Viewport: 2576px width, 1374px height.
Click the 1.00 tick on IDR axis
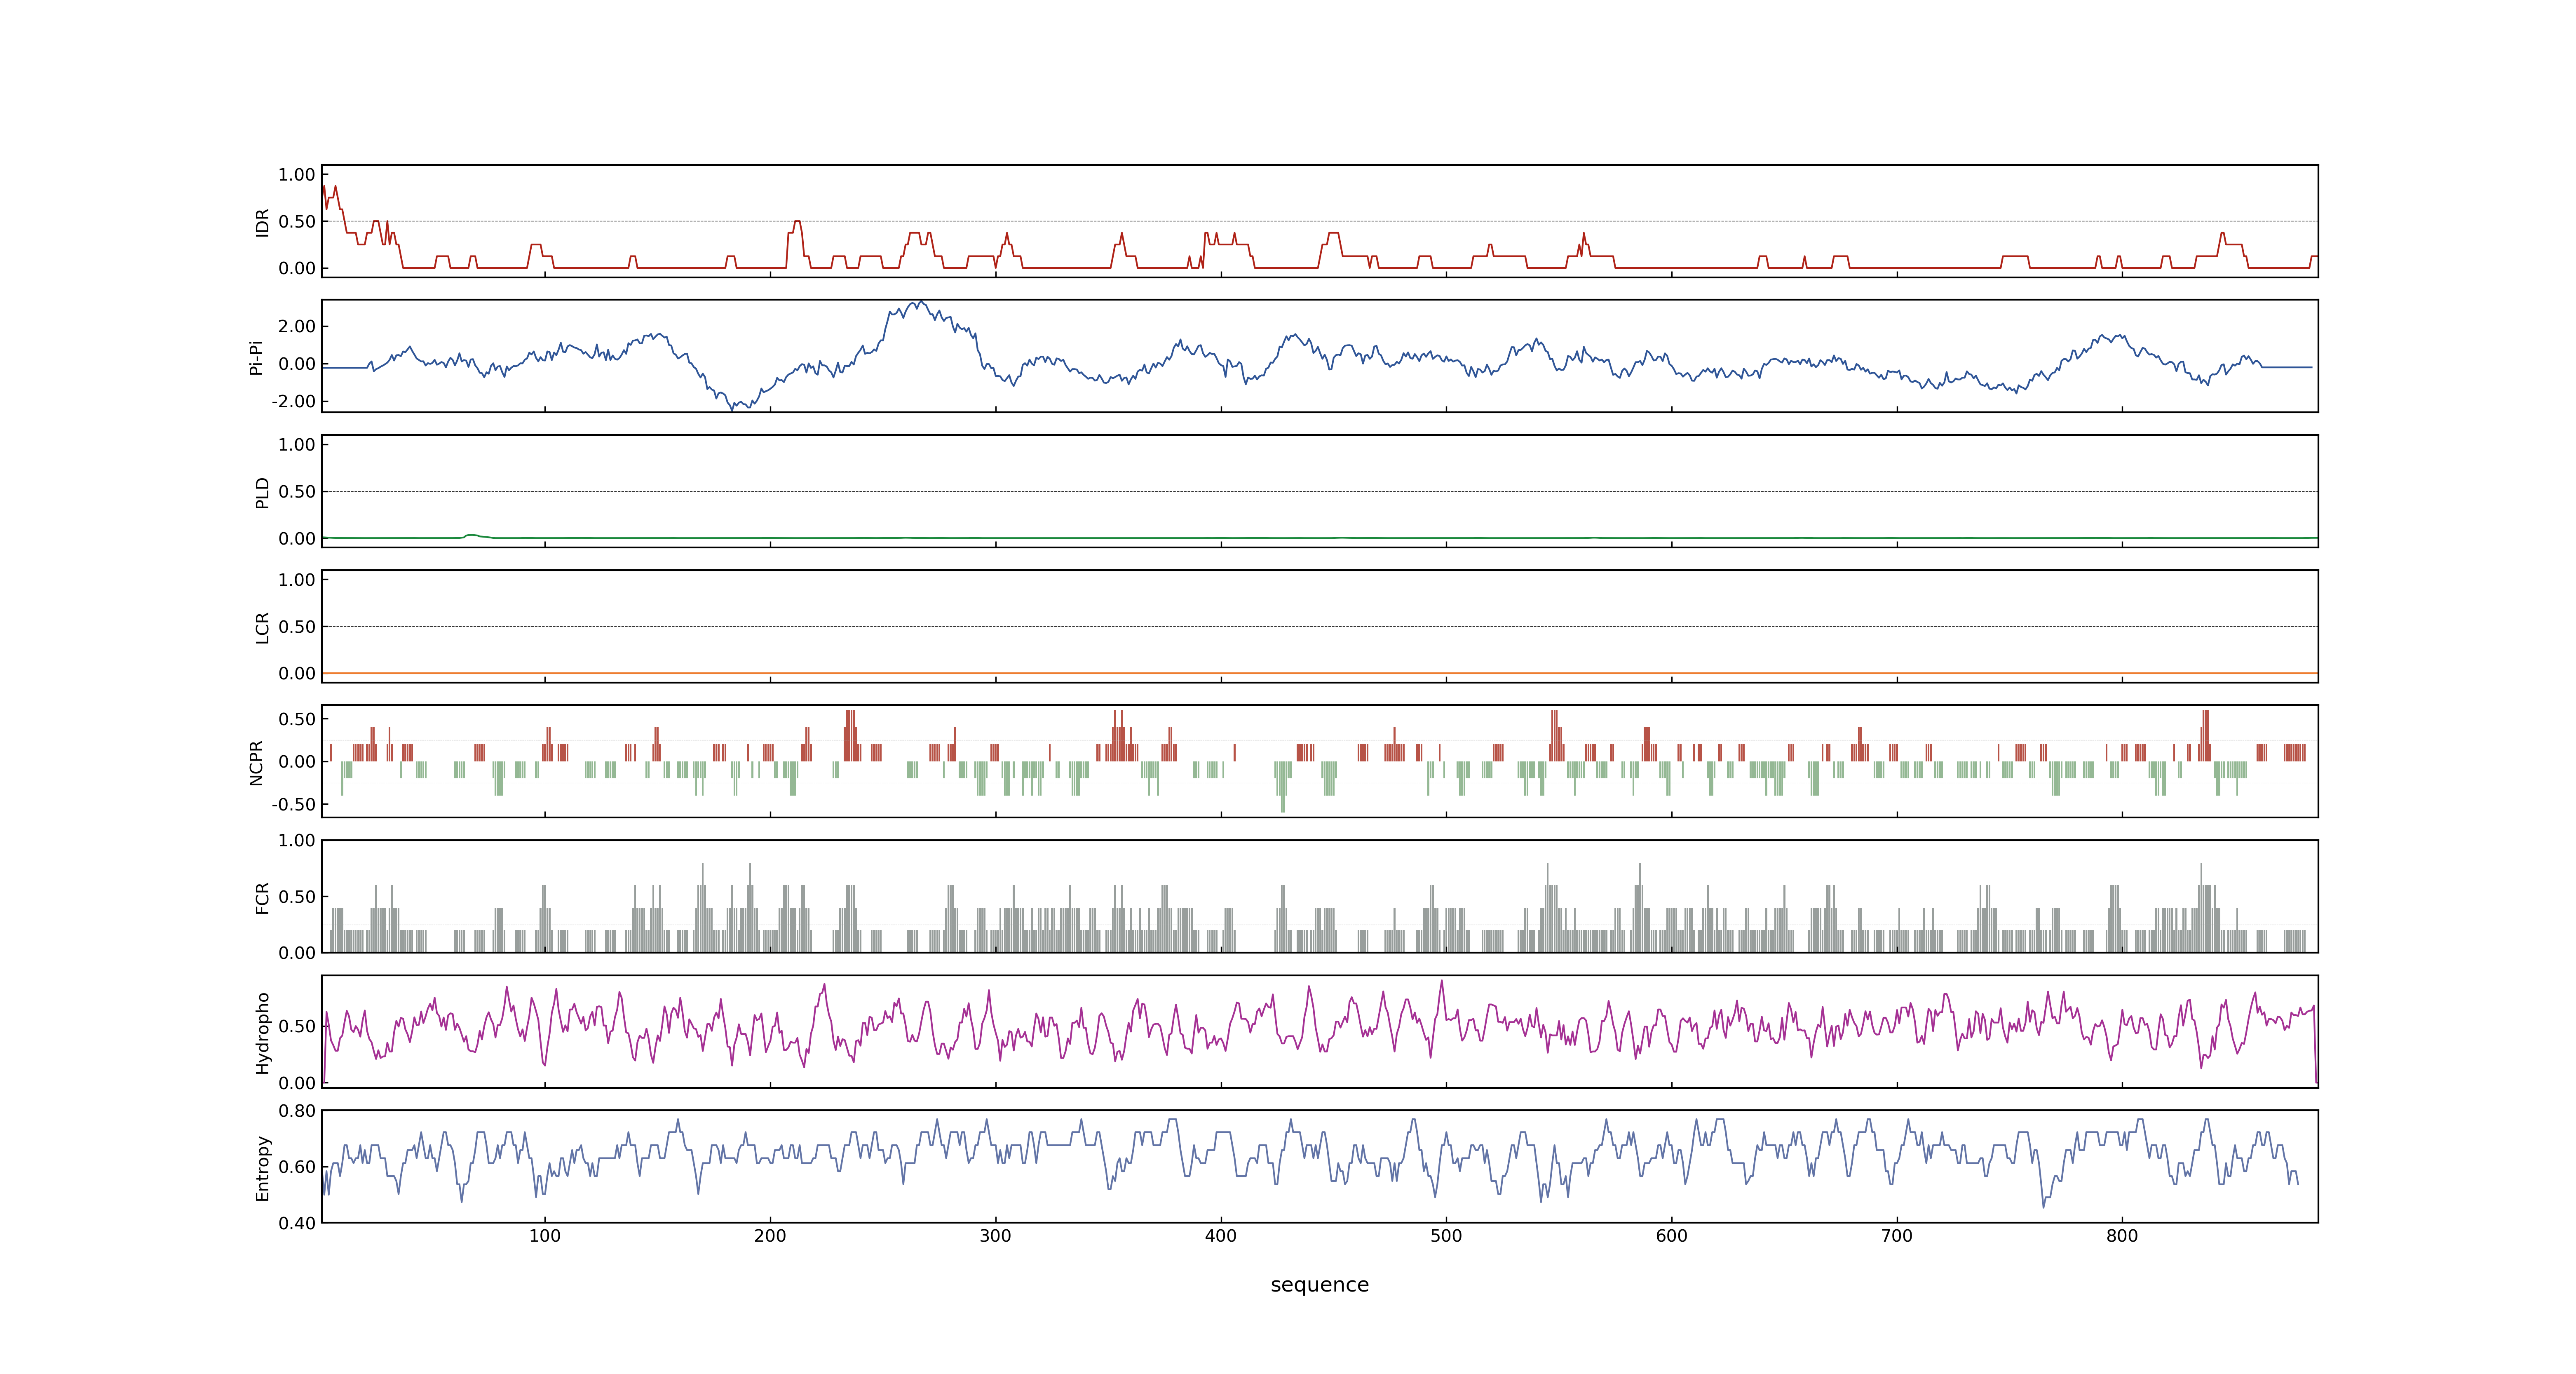coord(297,175)
